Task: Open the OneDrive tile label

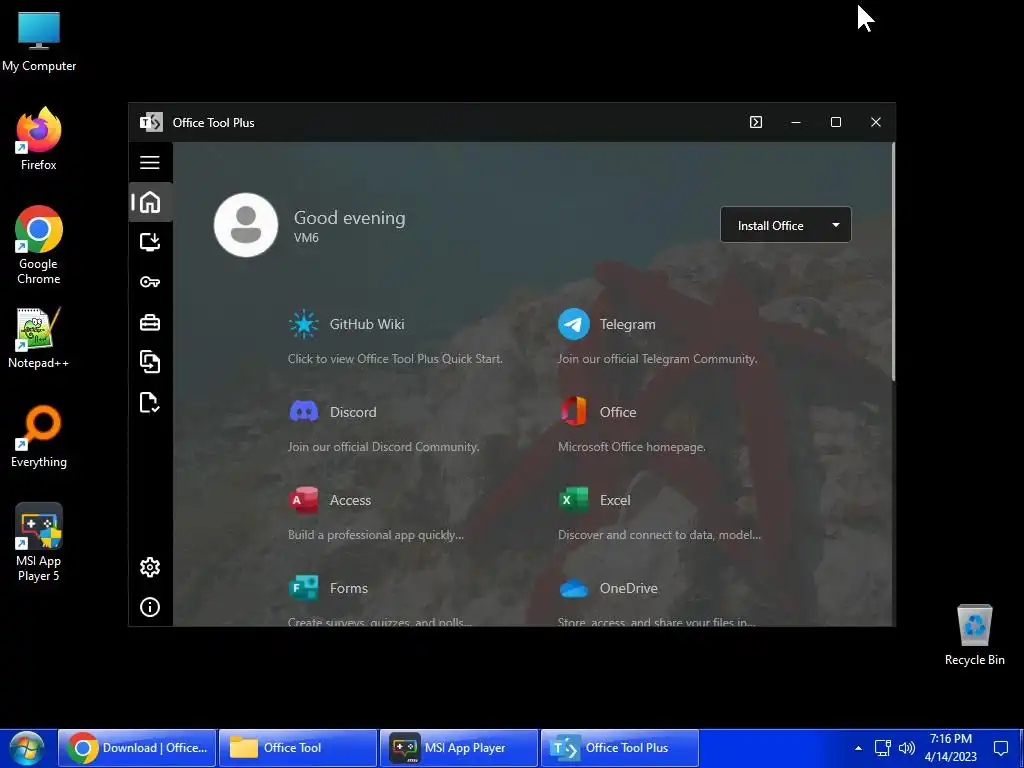Action: [628, 588]
